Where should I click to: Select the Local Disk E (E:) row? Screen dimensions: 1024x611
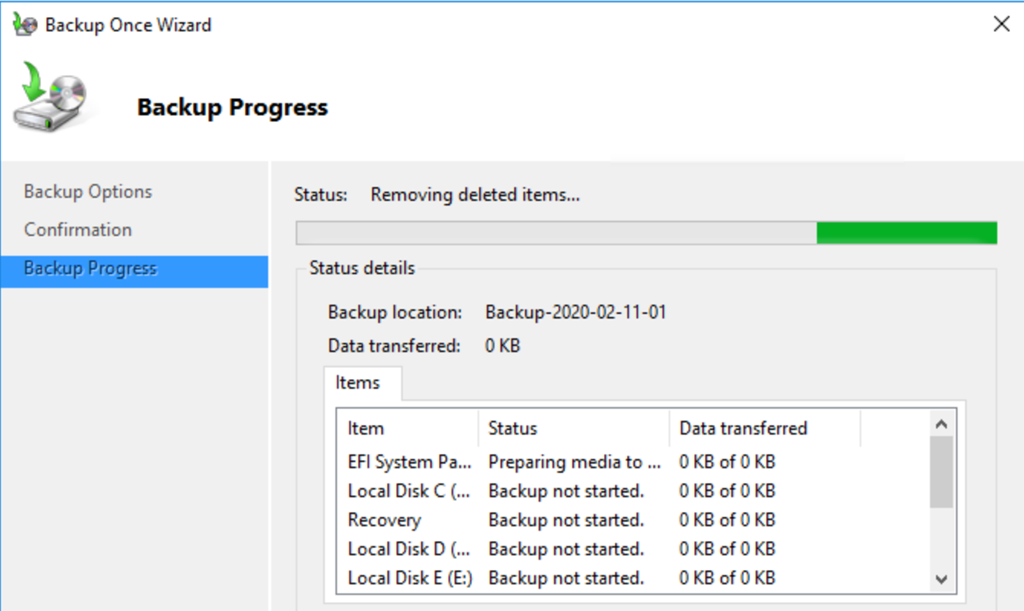[409, 578]
